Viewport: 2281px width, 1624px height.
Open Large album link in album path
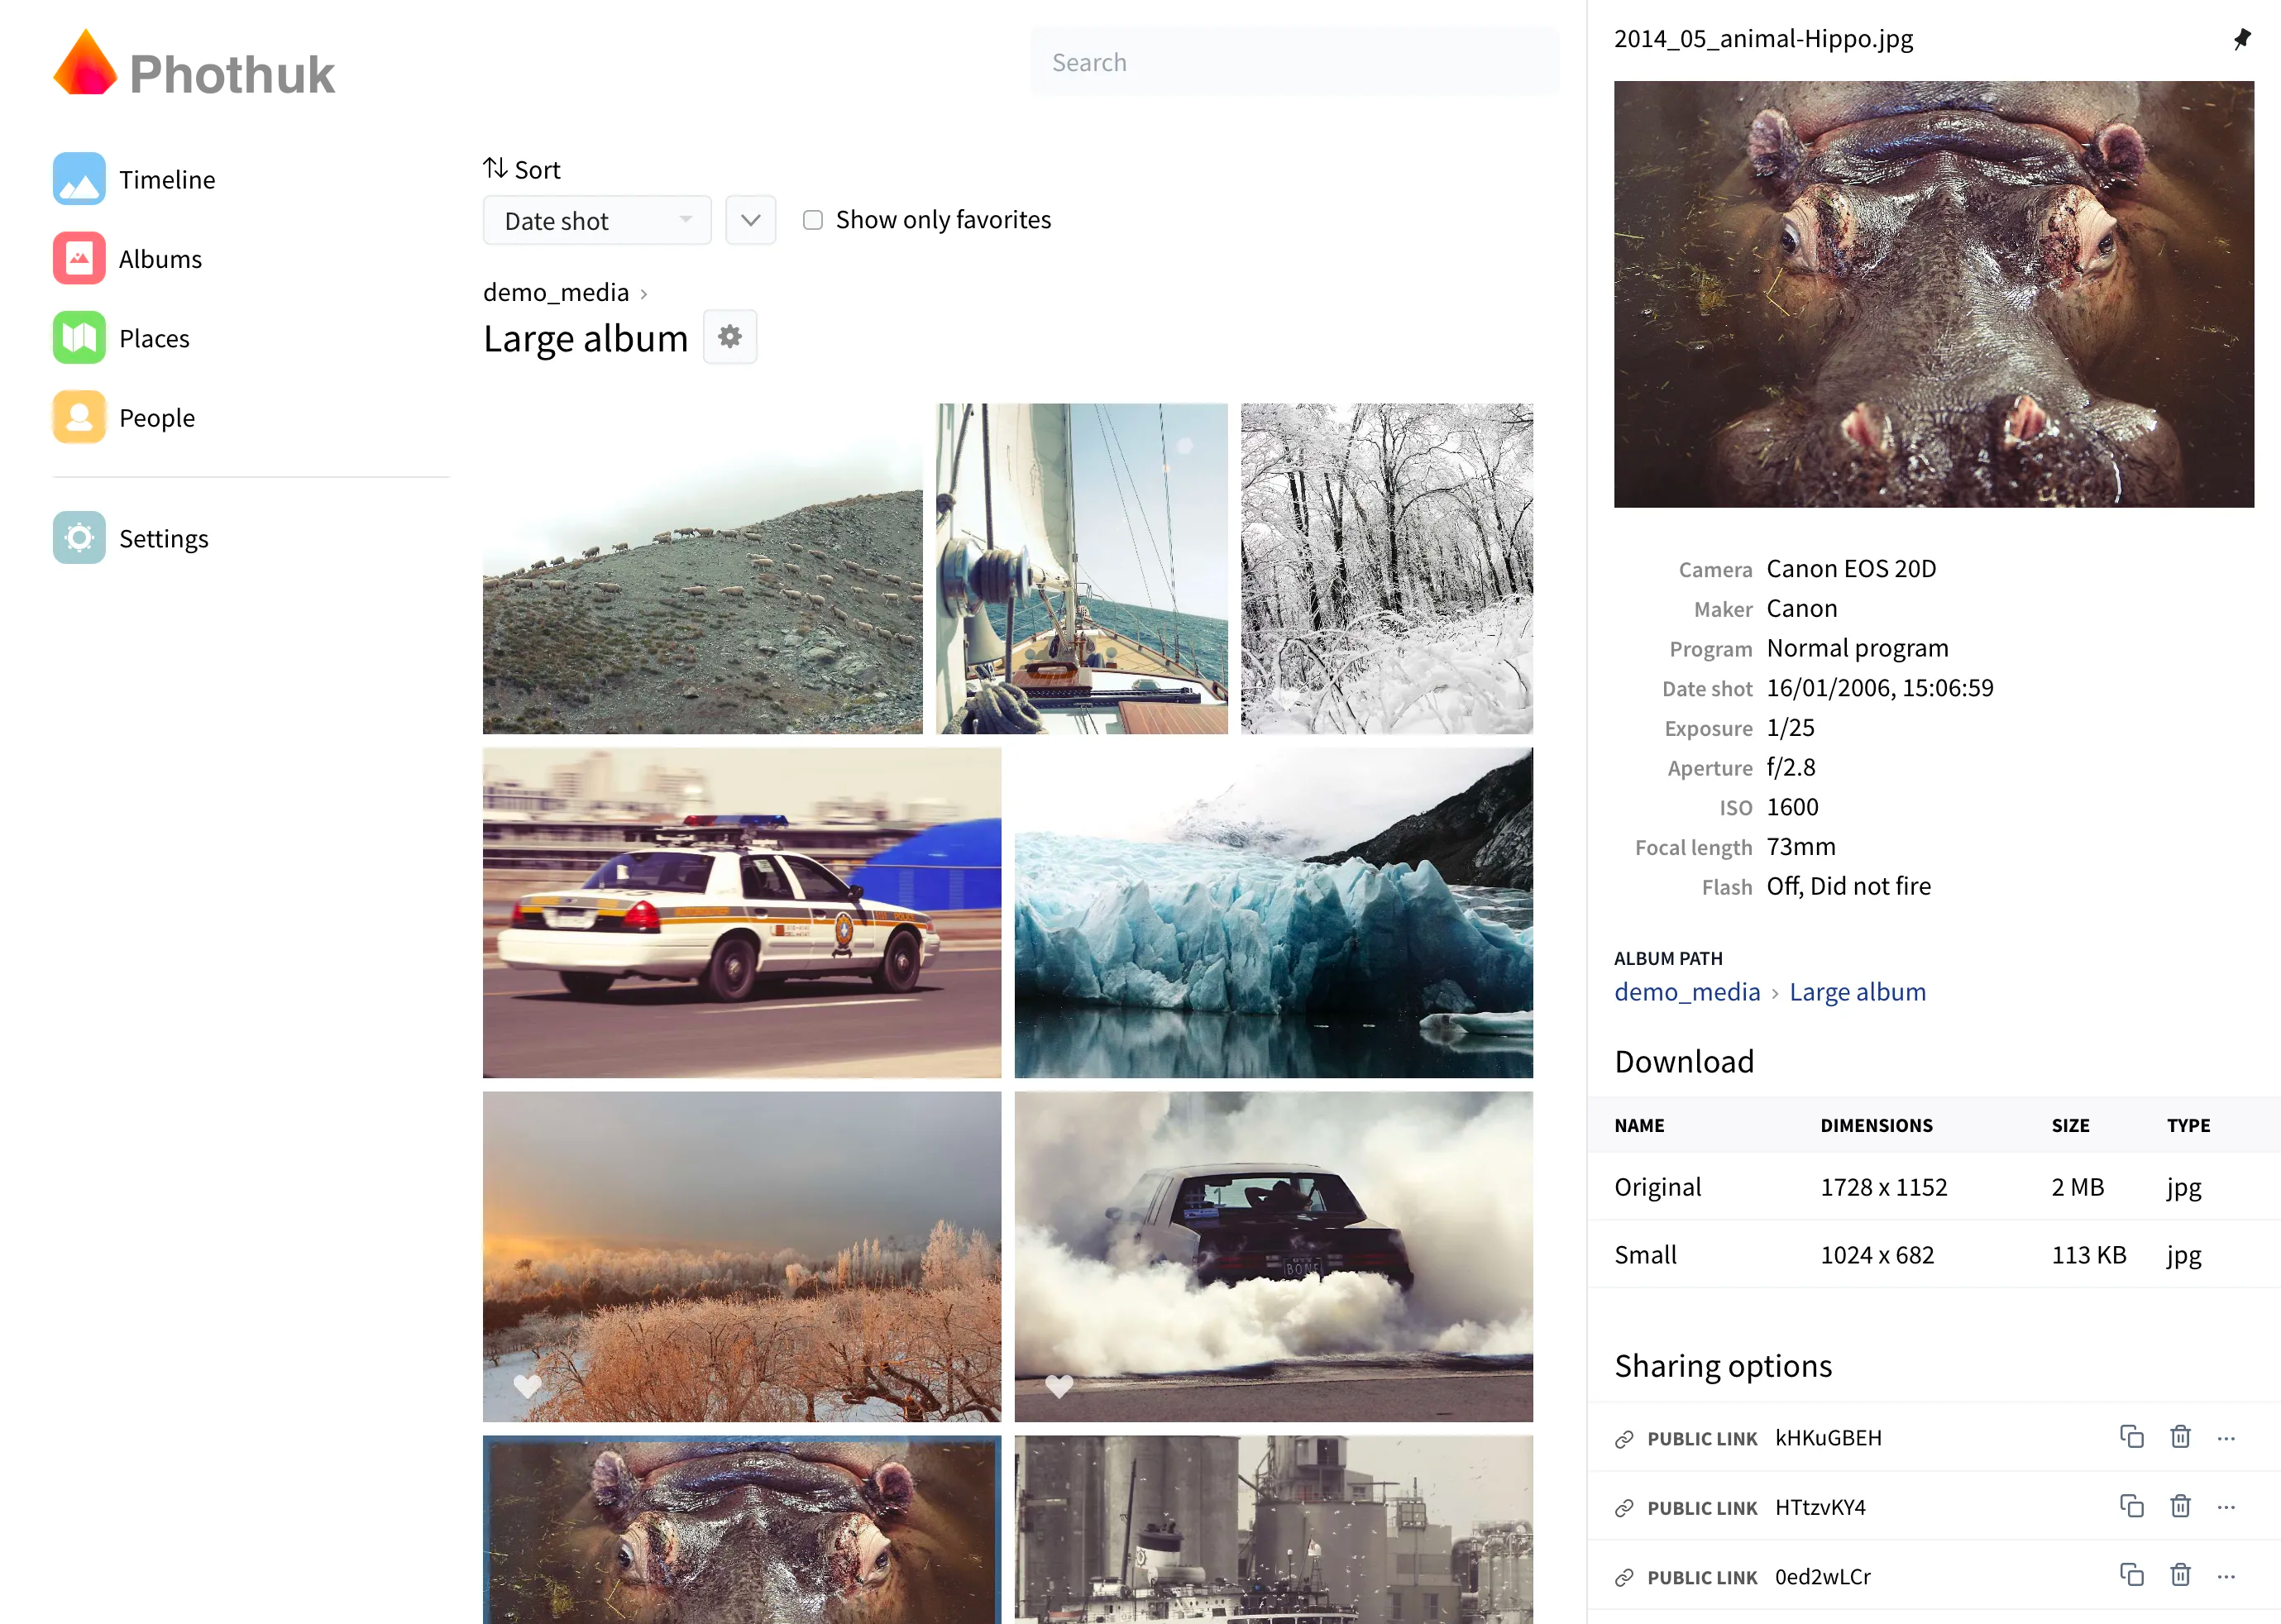click(1856, 992)
